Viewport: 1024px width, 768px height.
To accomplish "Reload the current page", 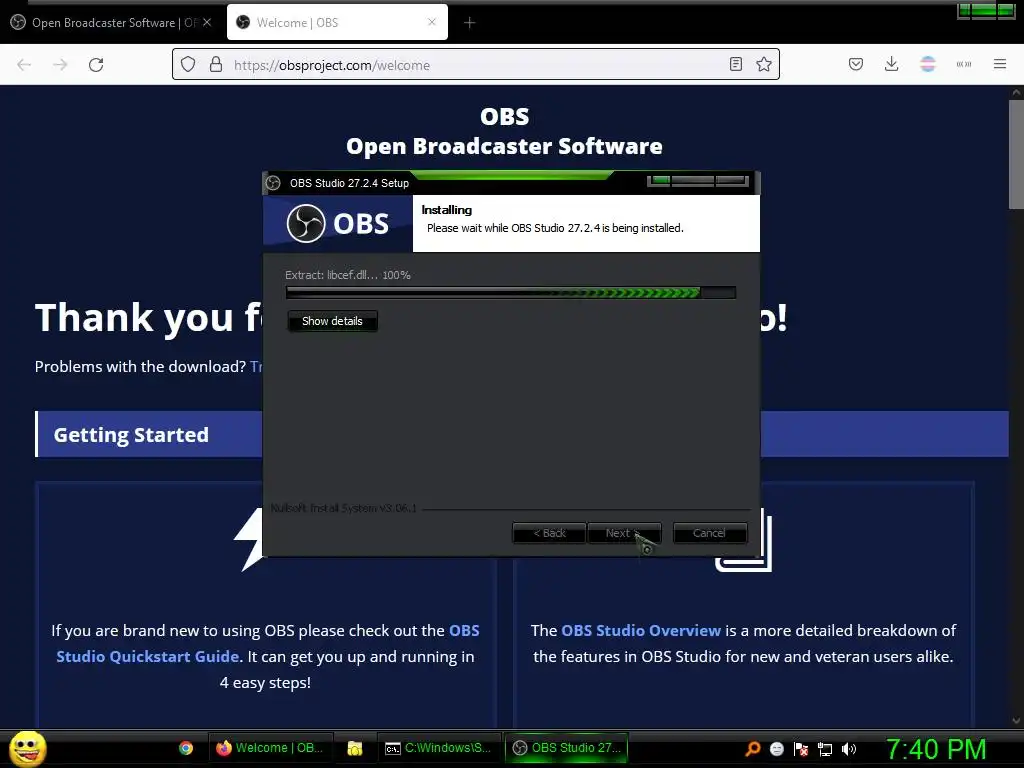I will tap(96, 65).
